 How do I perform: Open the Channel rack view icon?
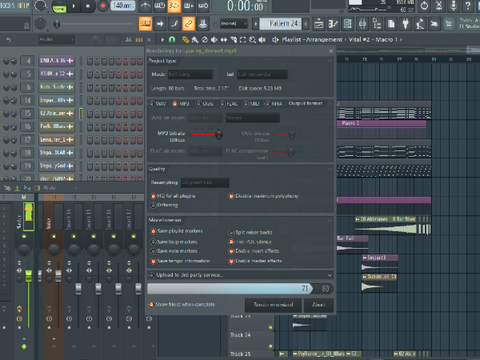pos(348,24)
